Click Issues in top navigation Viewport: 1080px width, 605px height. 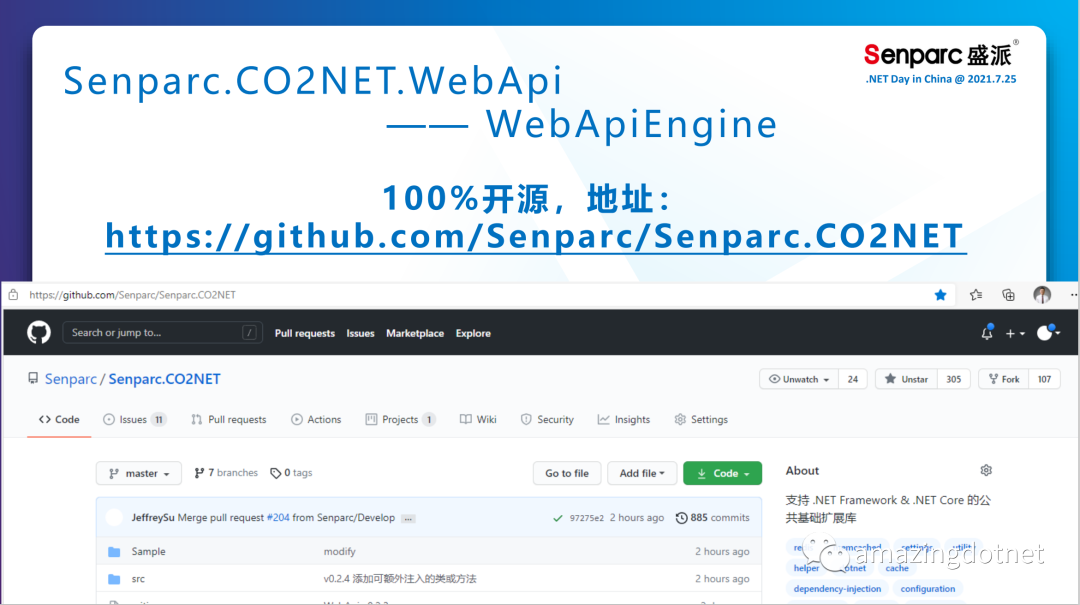coord(360,333)
